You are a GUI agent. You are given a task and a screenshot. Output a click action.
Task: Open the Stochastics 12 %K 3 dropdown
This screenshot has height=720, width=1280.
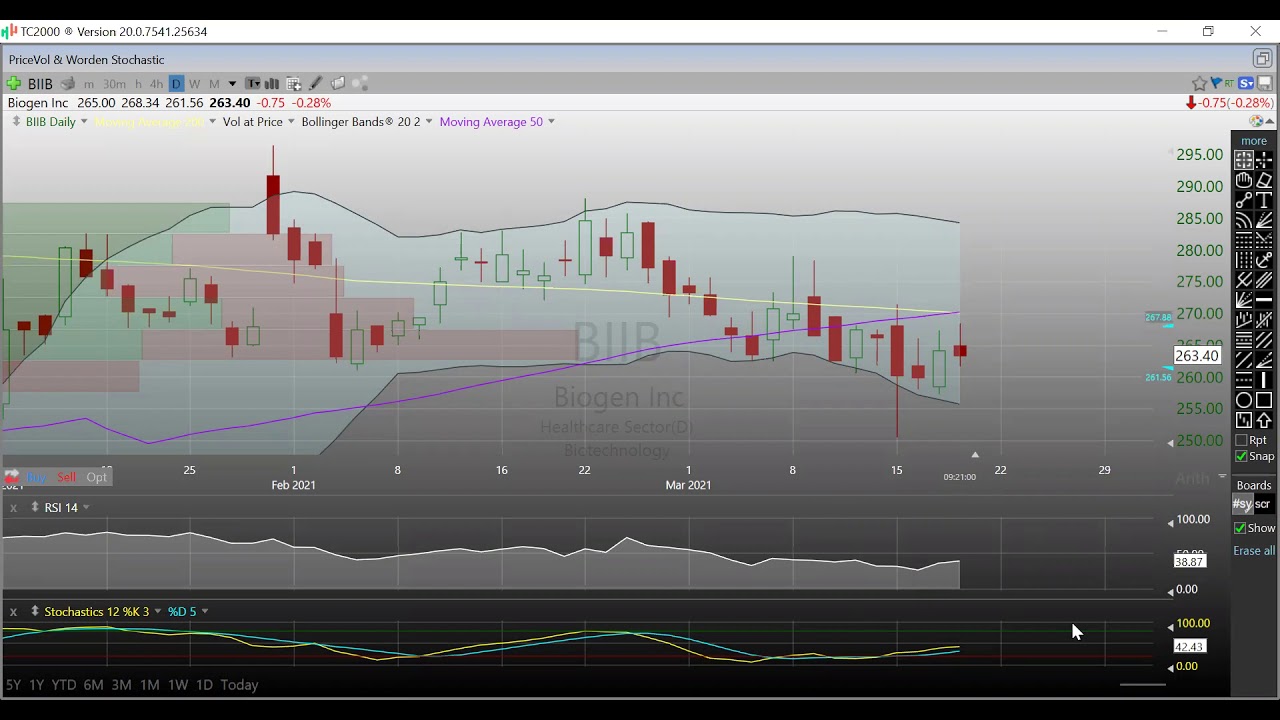click(157, 611)
